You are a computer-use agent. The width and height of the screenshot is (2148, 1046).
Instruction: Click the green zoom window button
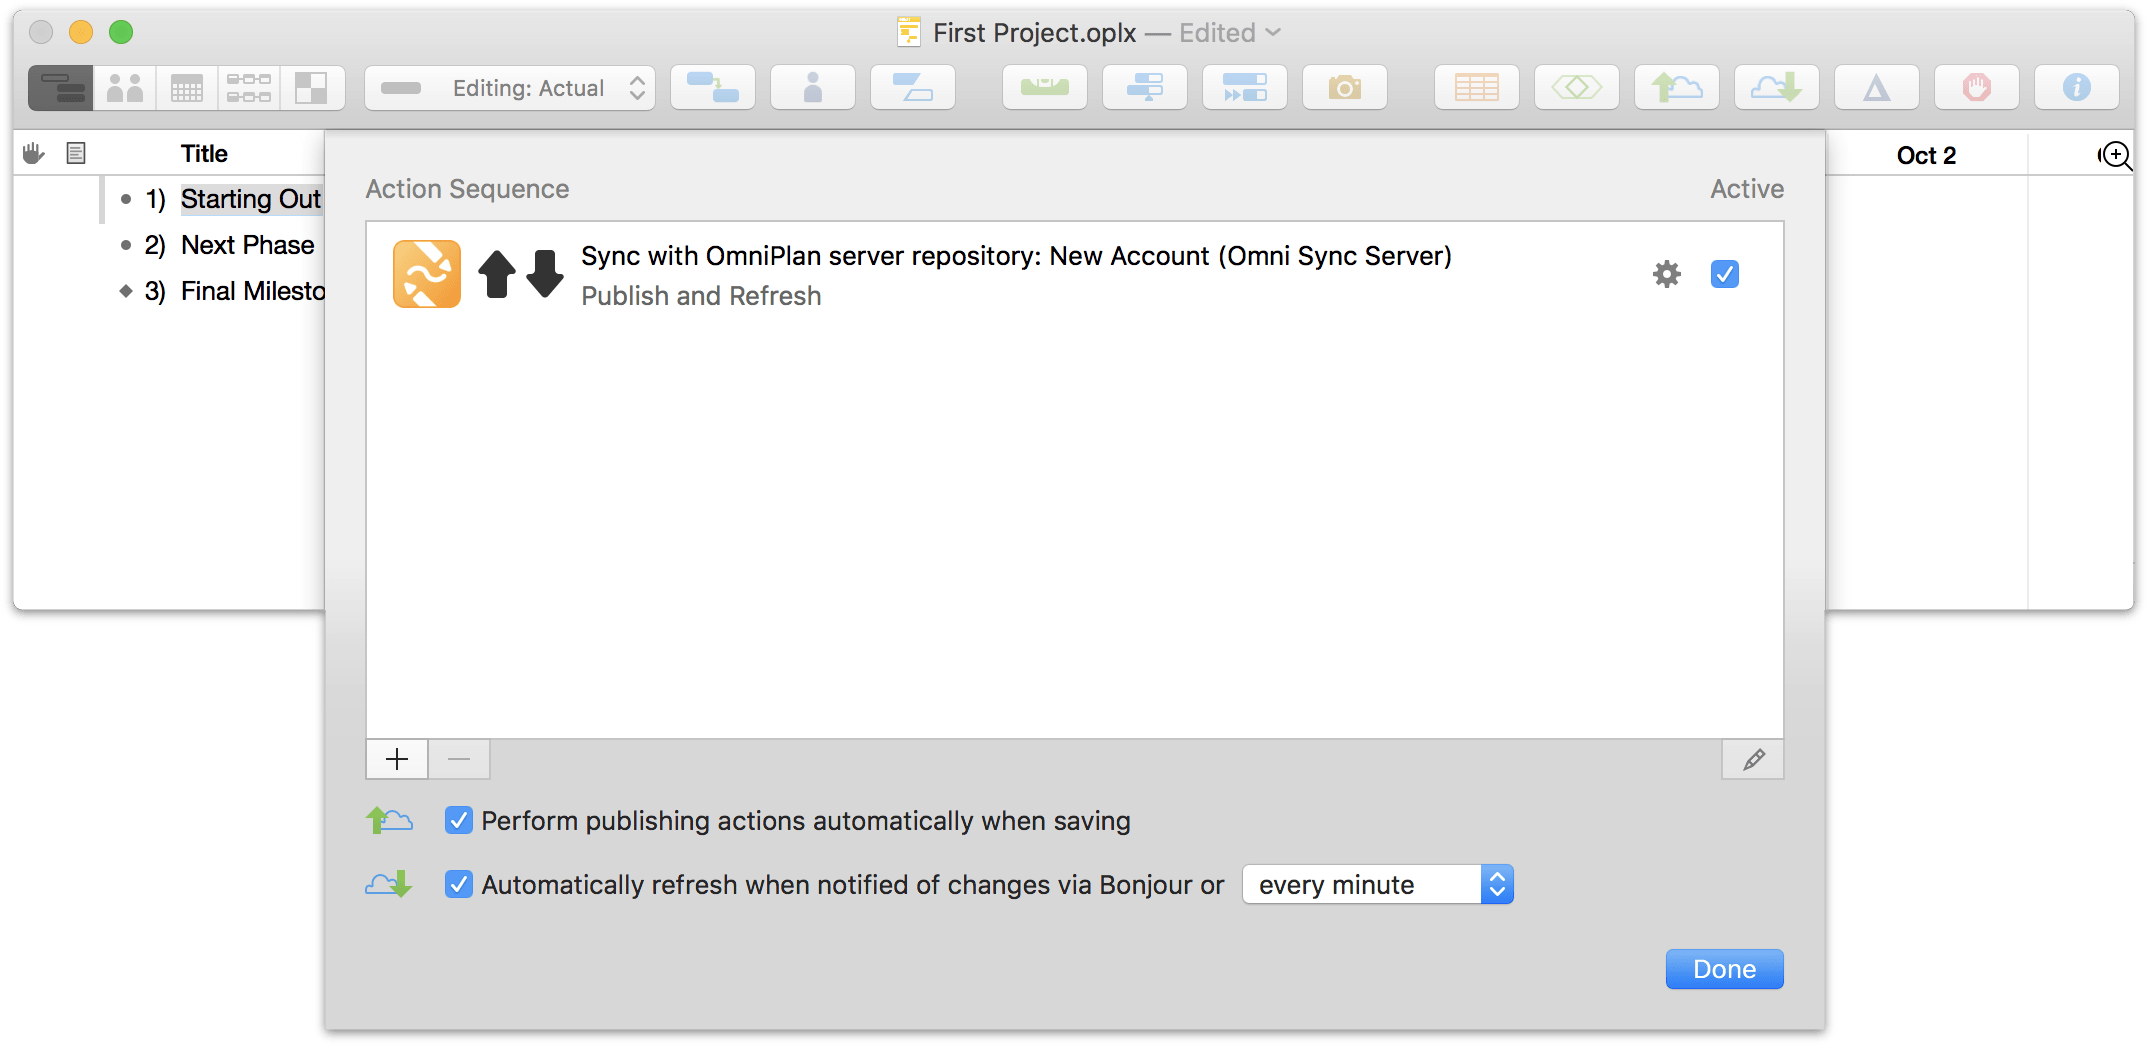click(x=121, y=32)
